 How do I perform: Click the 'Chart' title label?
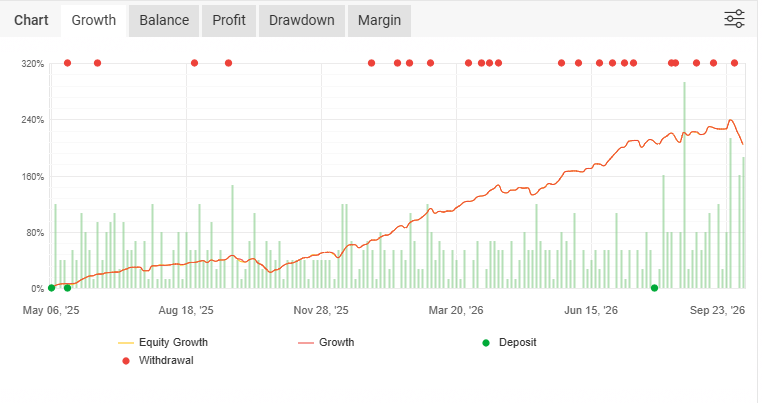click(x=31, y=20)
